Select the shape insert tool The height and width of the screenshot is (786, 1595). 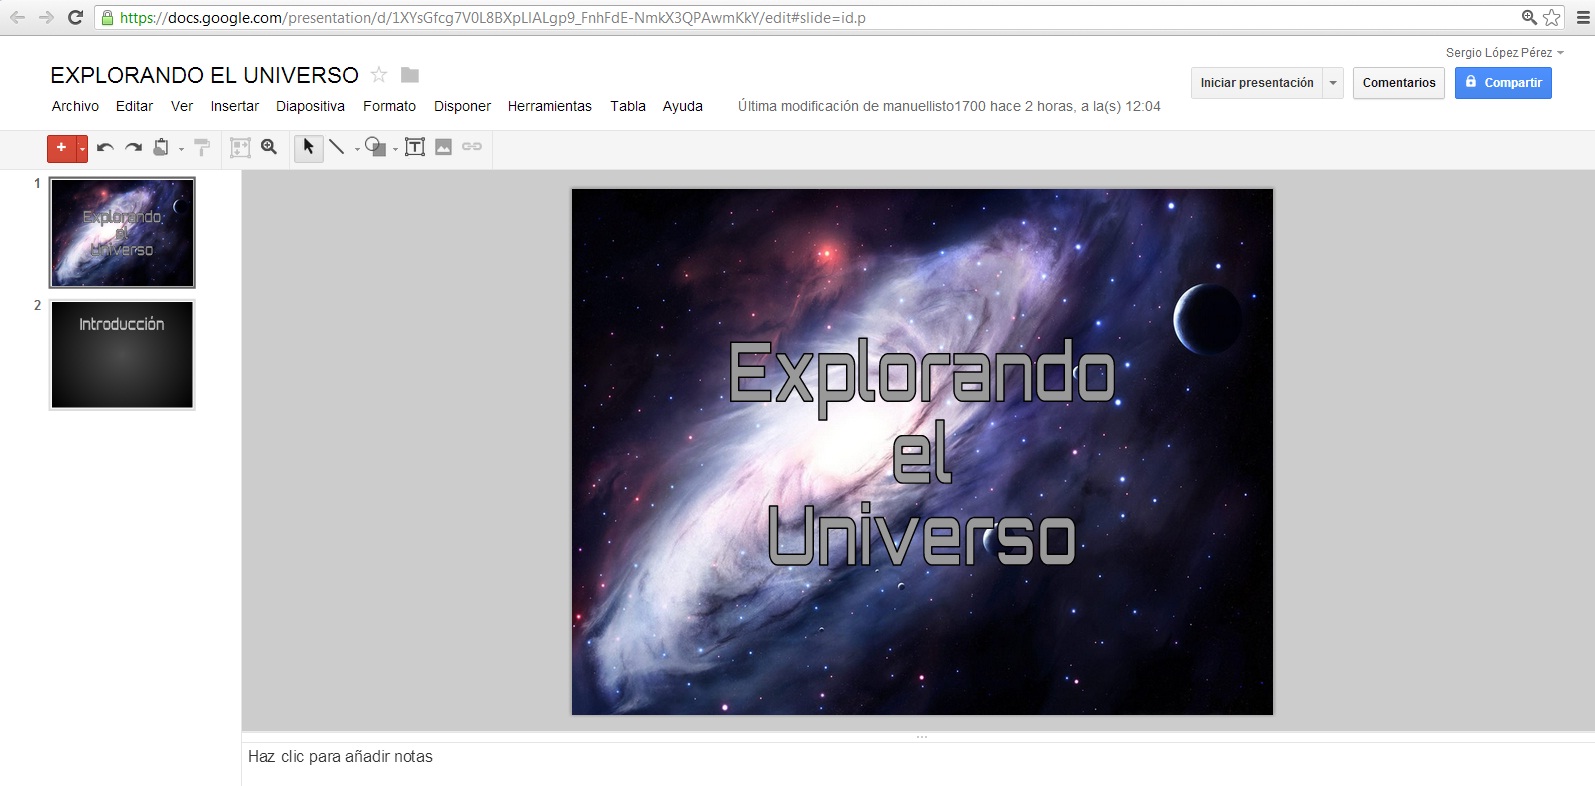click(375, 147)
